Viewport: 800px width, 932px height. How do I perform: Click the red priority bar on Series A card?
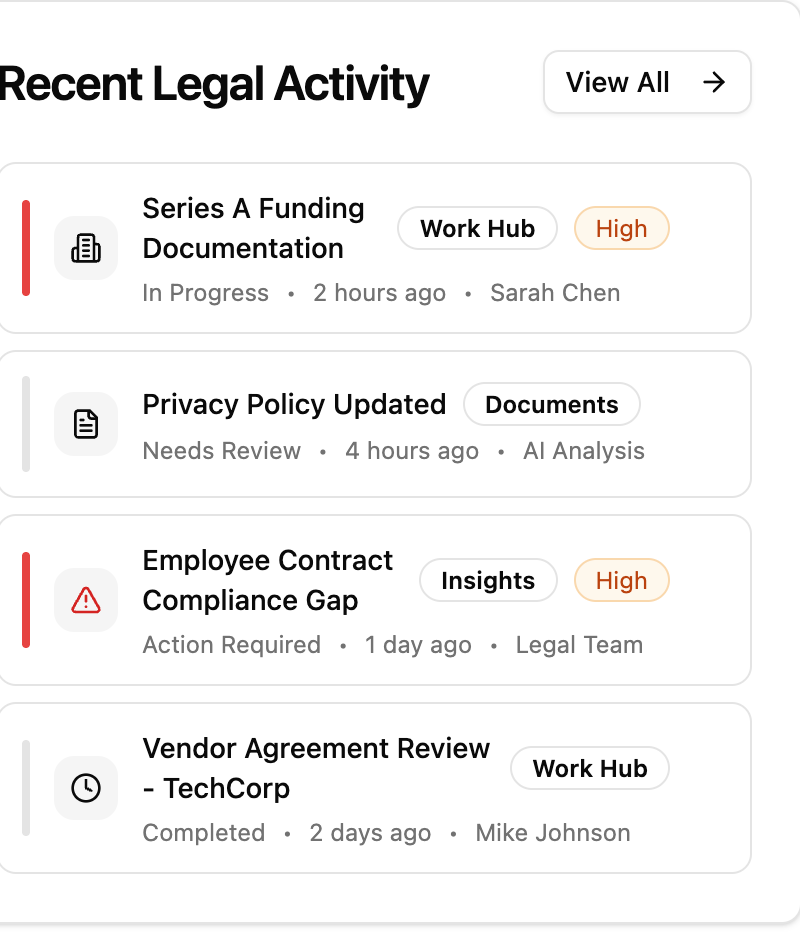pos(26,248)
